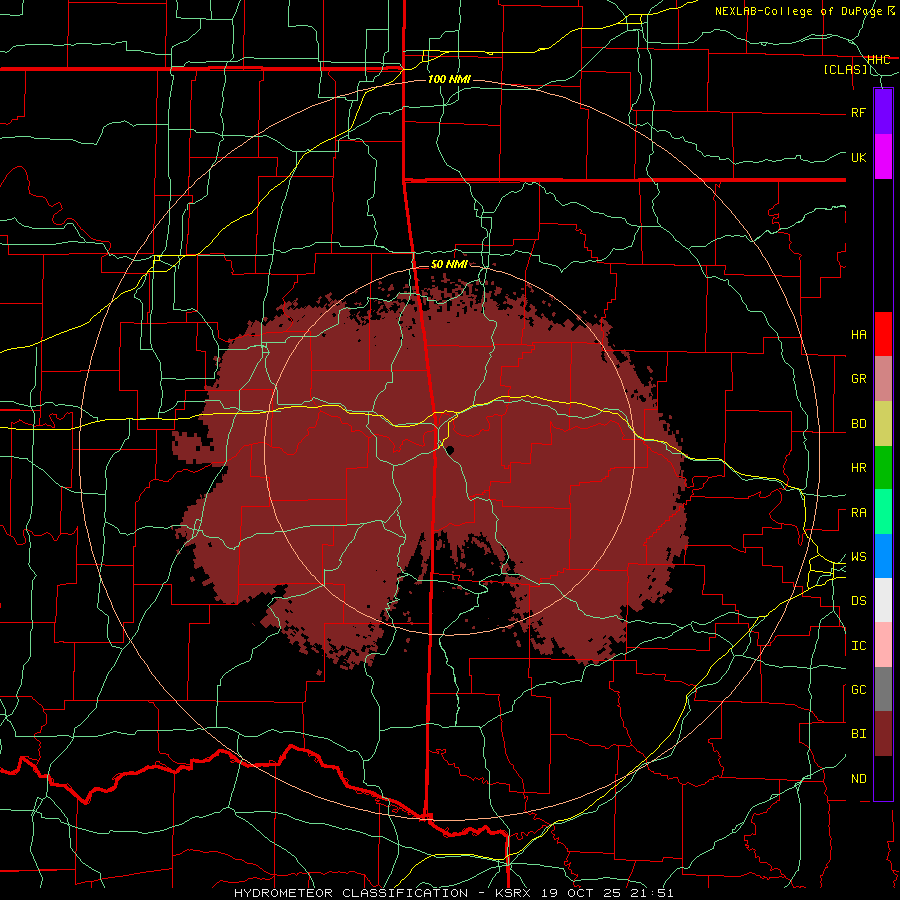This screenshot has width=900, height=900.
Task: Click the "WS" legend label
Action: (x=858, y=557)
